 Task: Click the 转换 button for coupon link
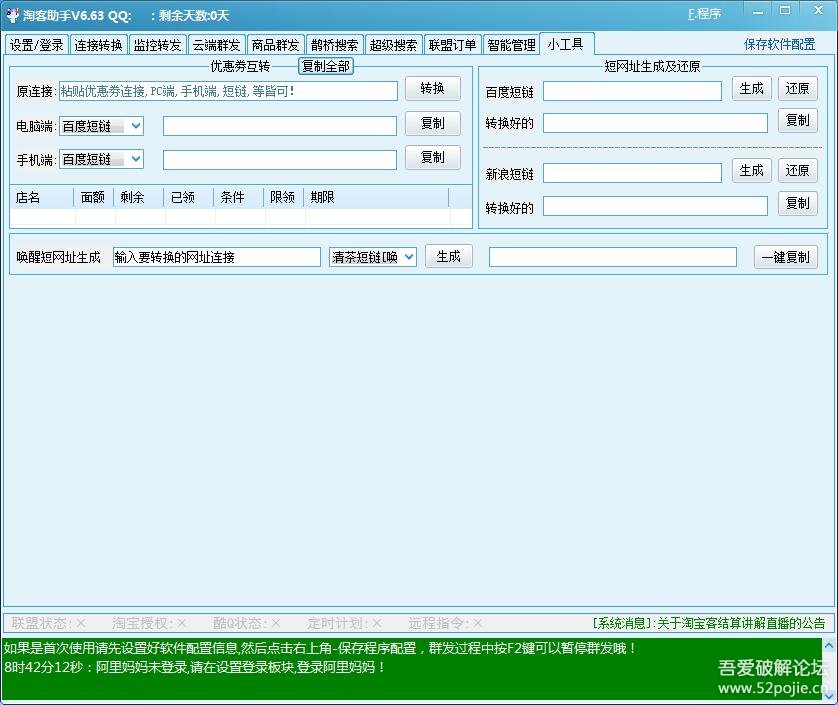coord(432,88)
